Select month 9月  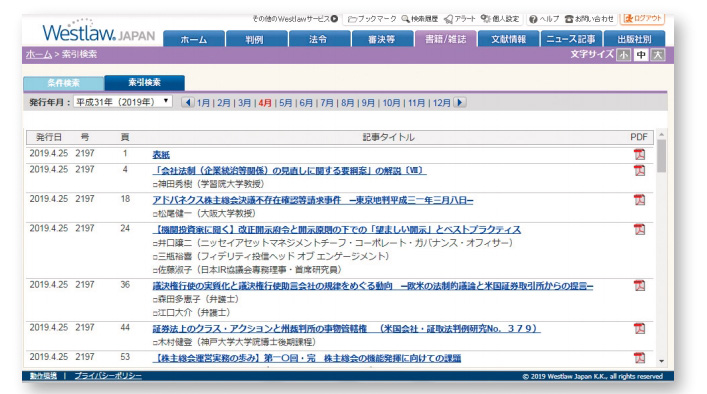tap(368, 103)
